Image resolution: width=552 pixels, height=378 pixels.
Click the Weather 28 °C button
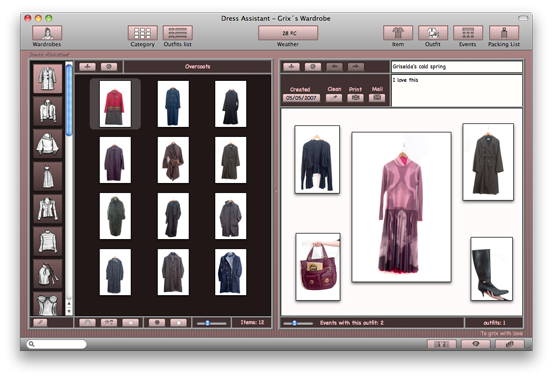tap(288, 33)
